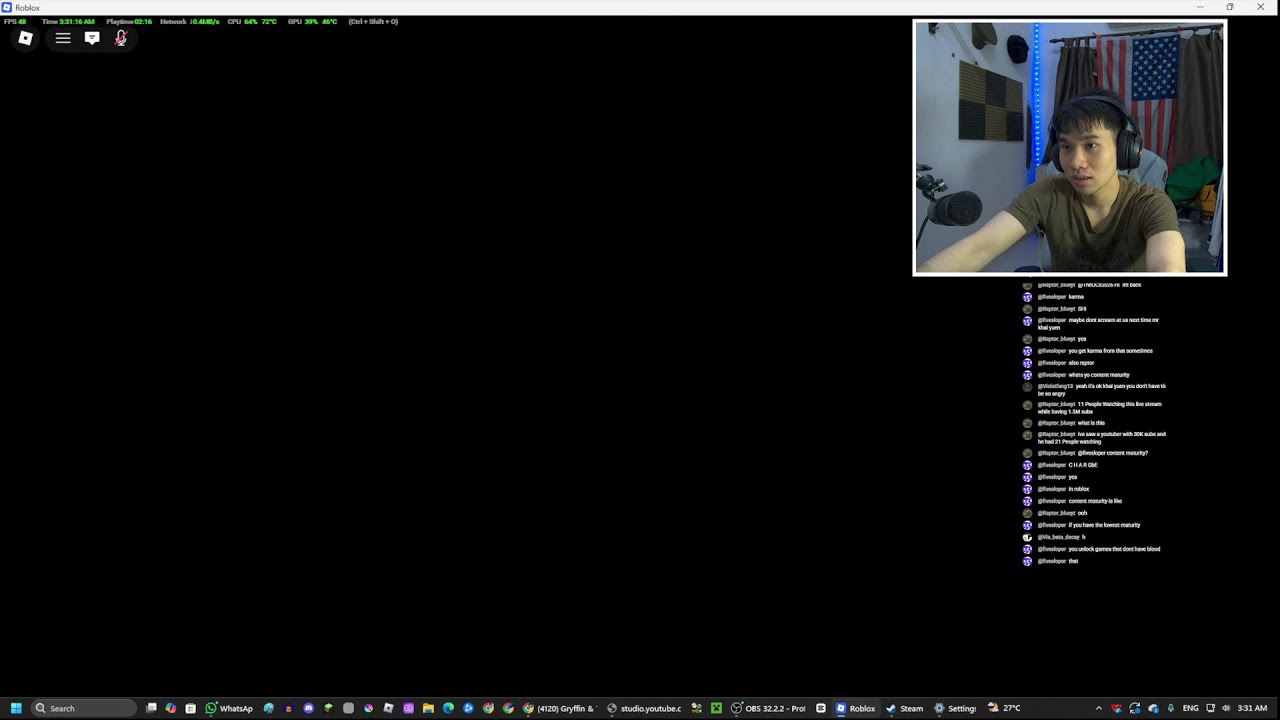
Task: Open Settings from the taskbar
Action: 955,708
